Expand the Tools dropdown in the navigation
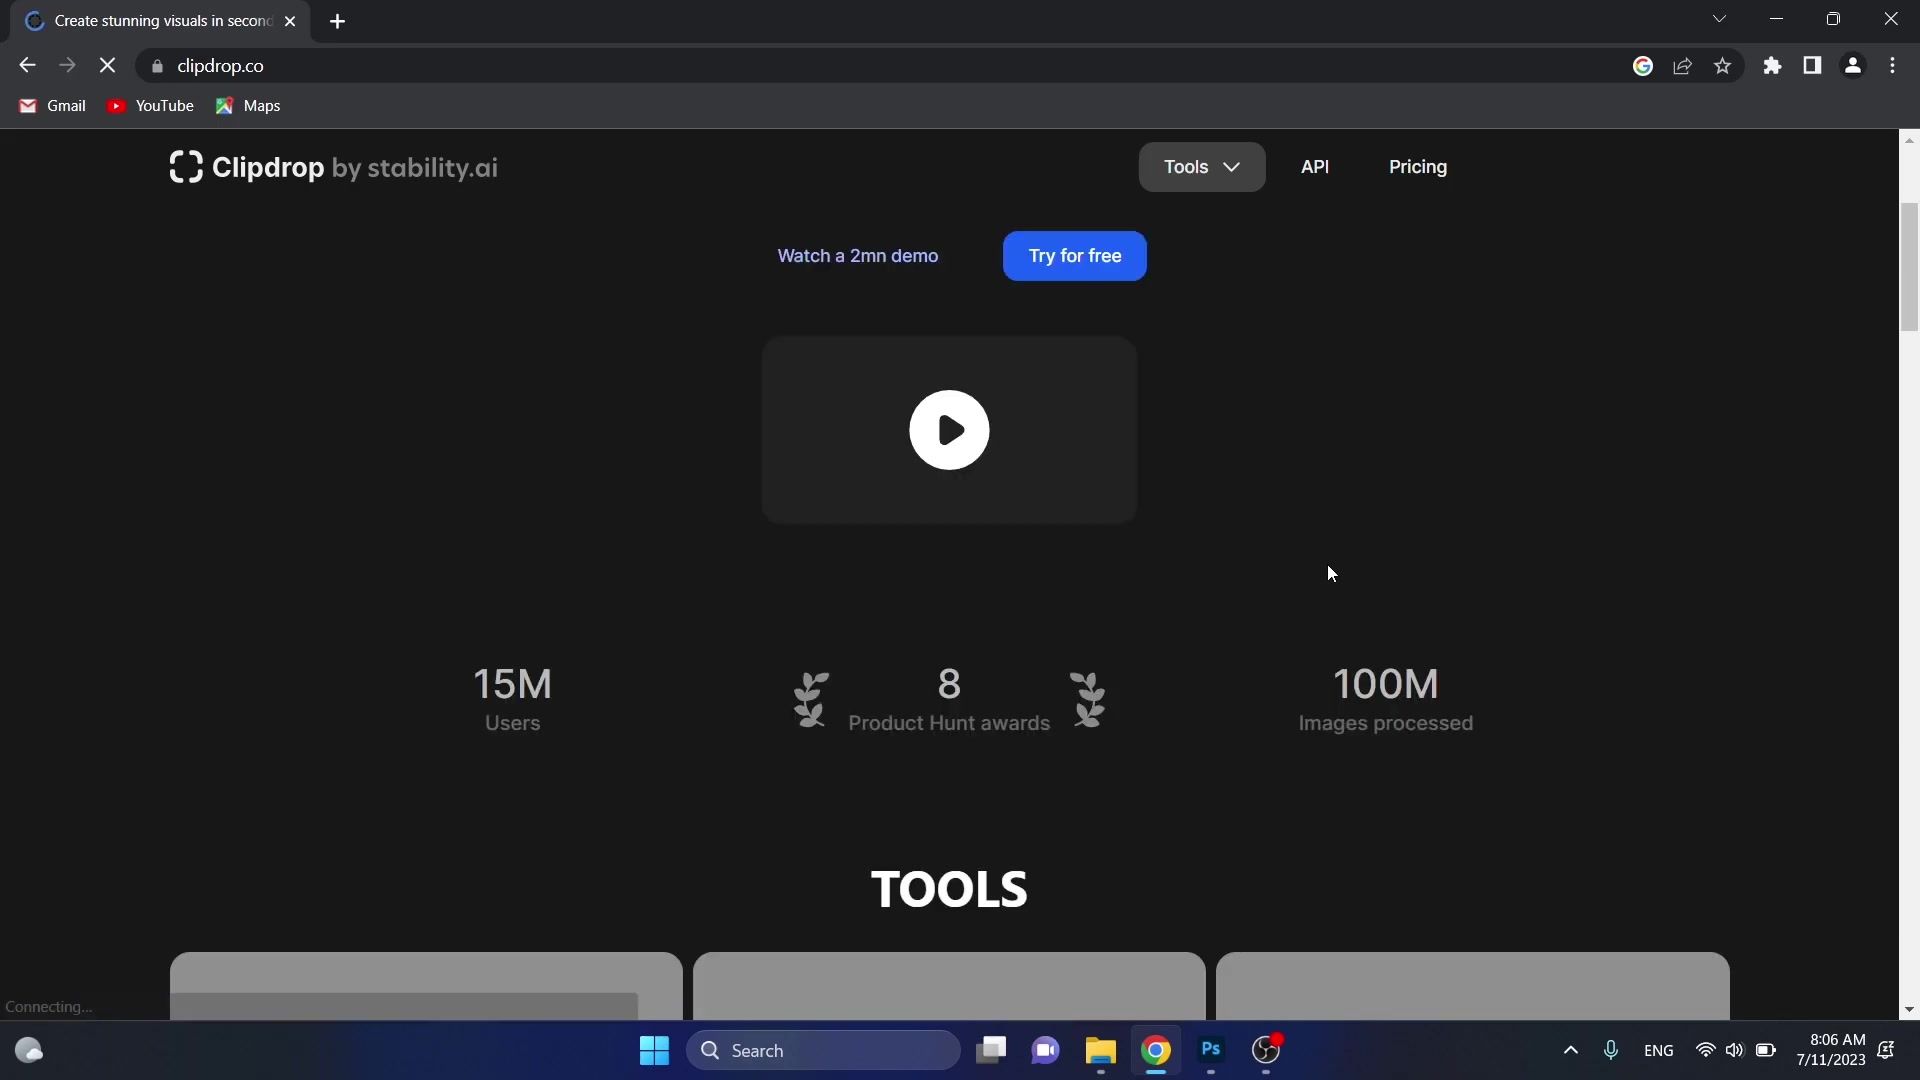Viewport: 1920px width, 1080px height. click(x=1201, y=167)
